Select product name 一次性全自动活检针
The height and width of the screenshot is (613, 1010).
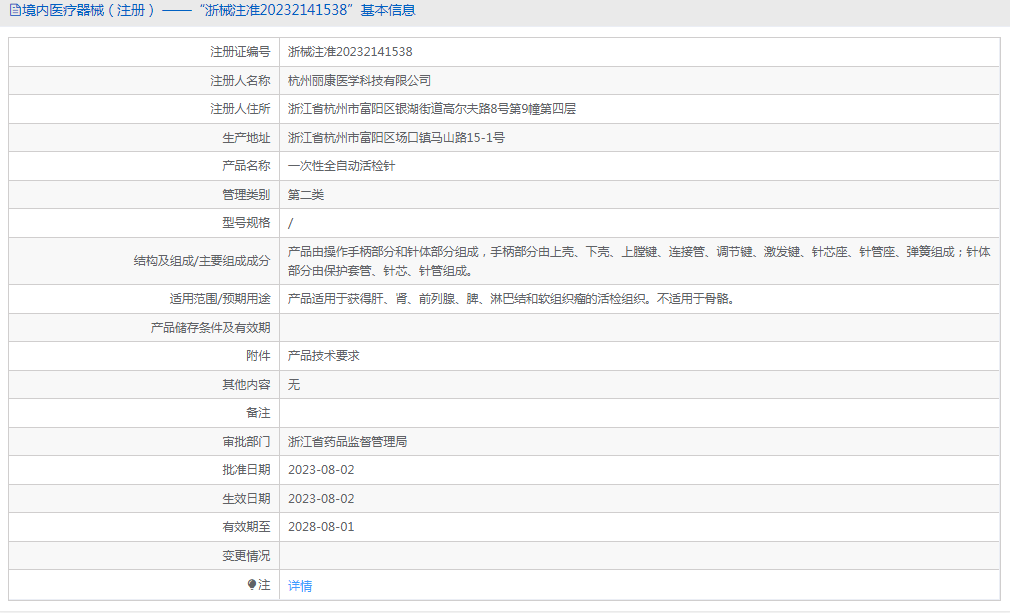coord(341,166)
